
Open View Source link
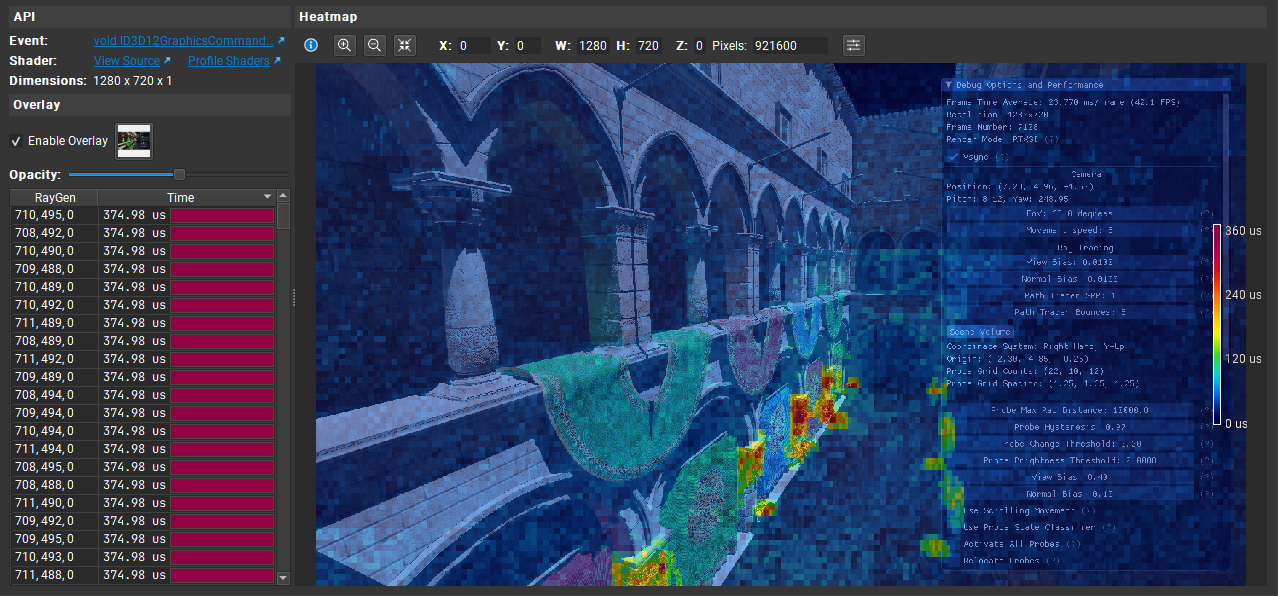pos(126,60)
